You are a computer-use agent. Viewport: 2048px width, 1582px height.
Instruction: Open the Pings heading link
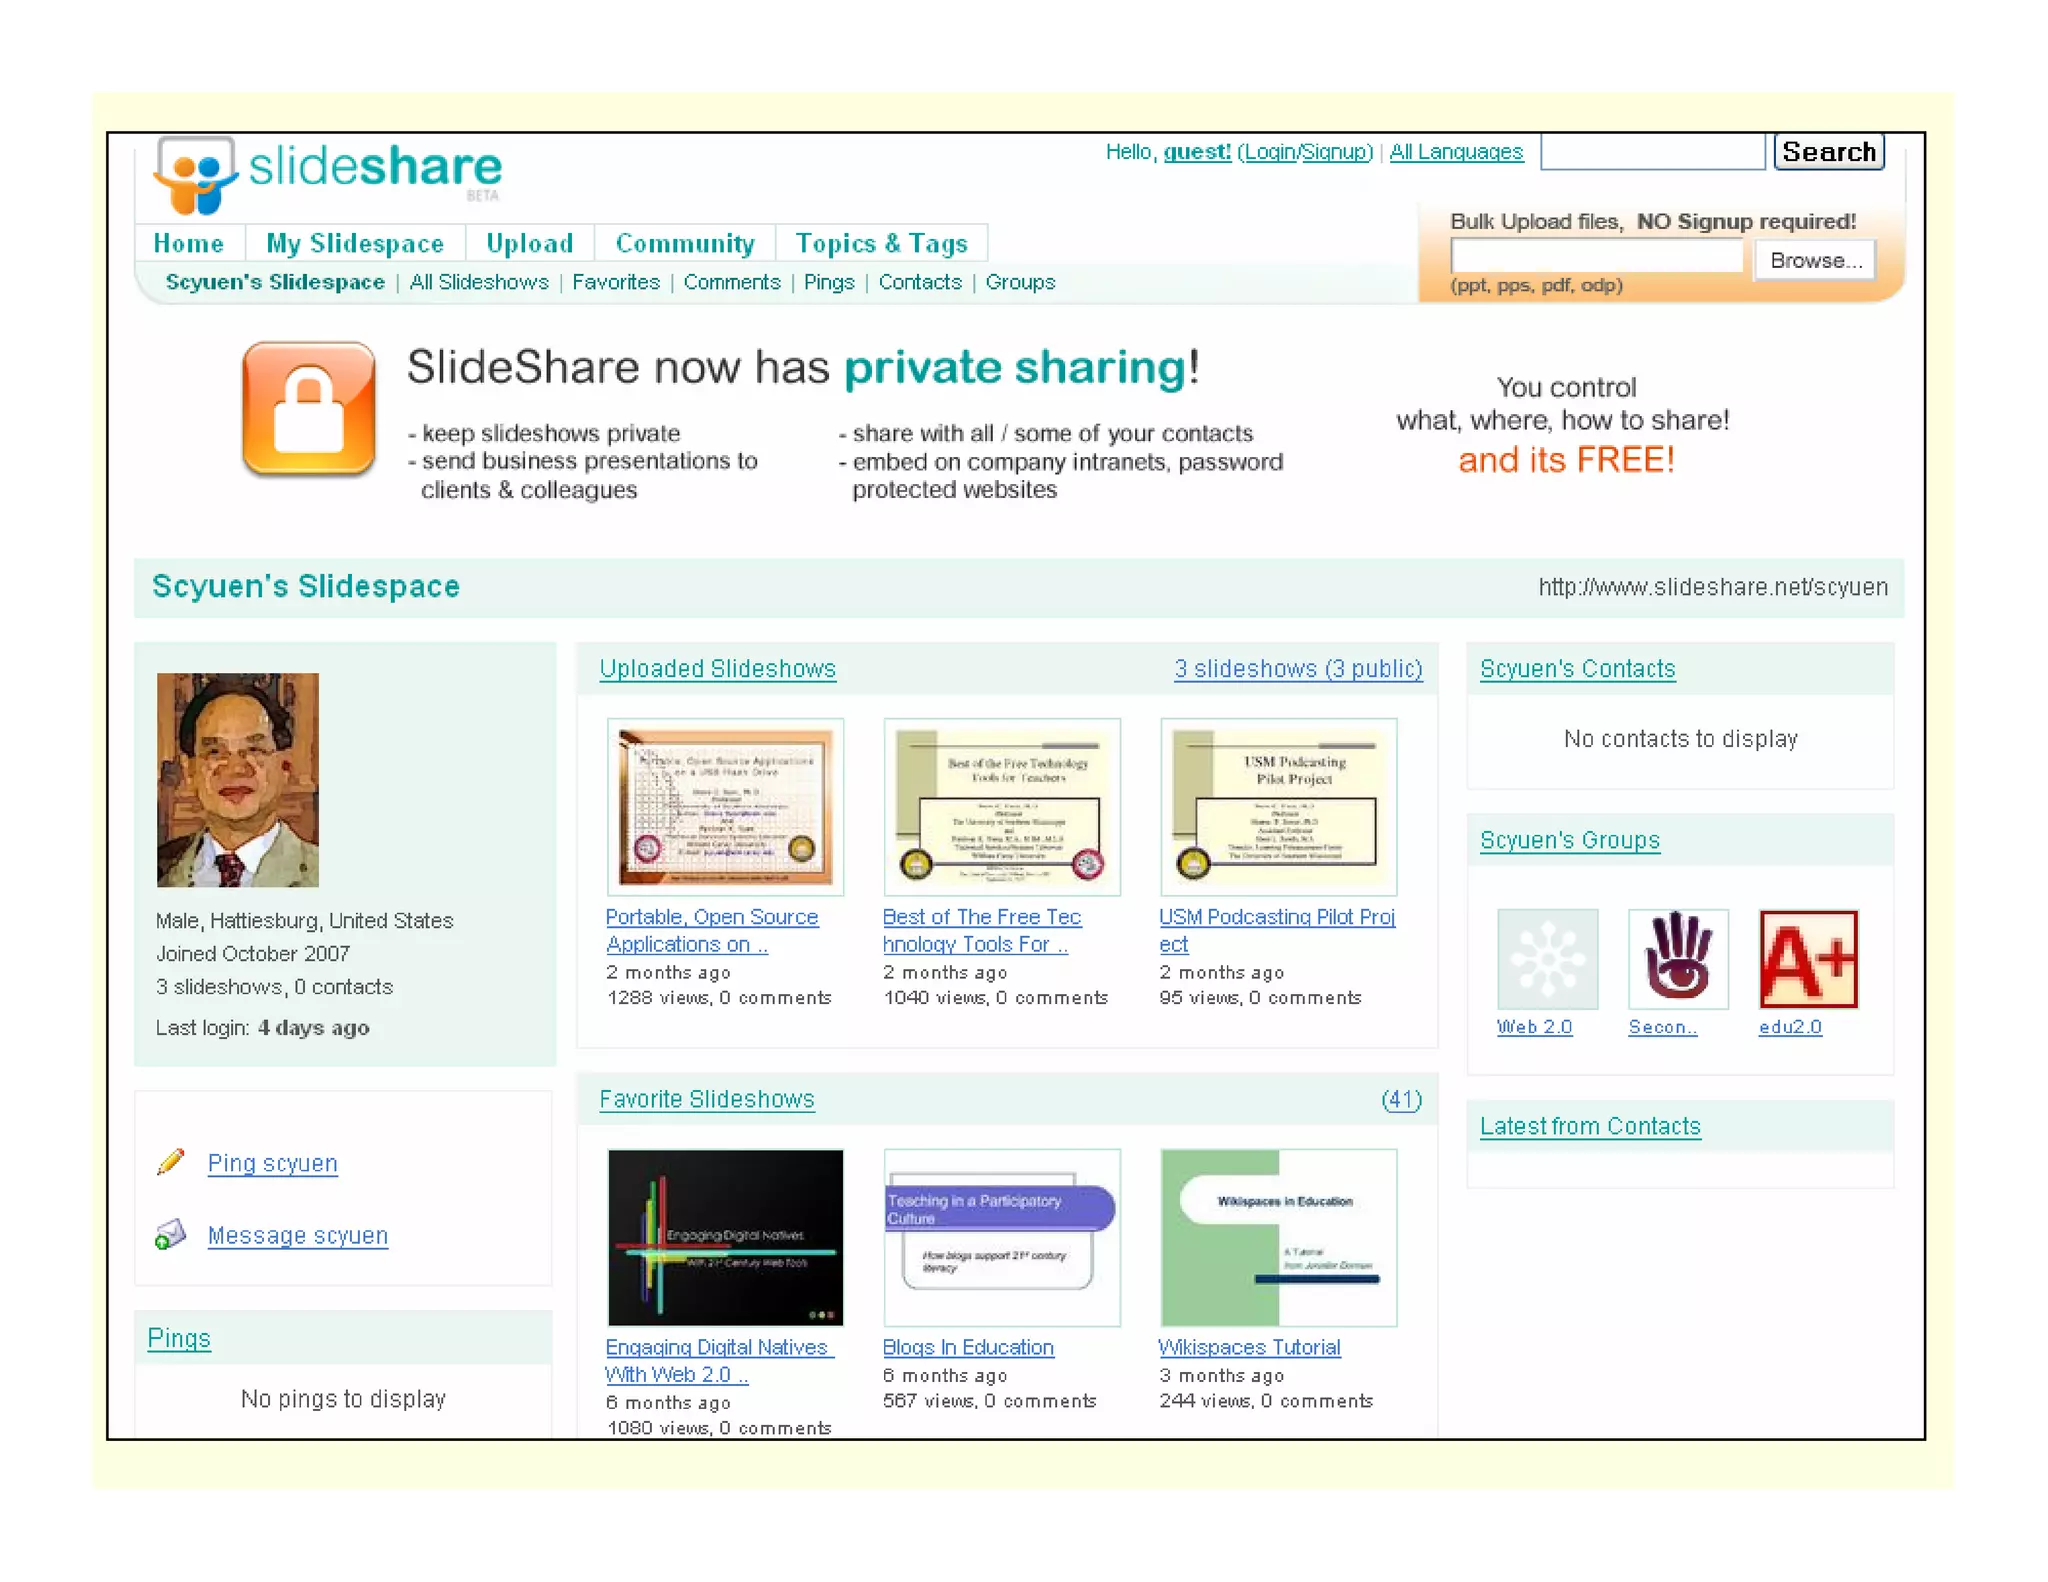click(179, 1338)
